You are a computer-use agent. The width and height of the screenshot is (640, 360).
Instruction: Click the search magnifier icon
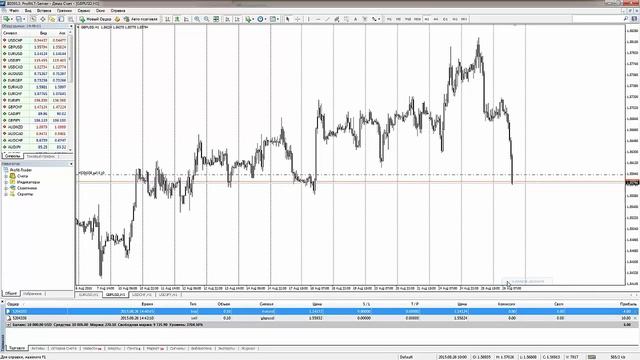[x=626, y=19]
